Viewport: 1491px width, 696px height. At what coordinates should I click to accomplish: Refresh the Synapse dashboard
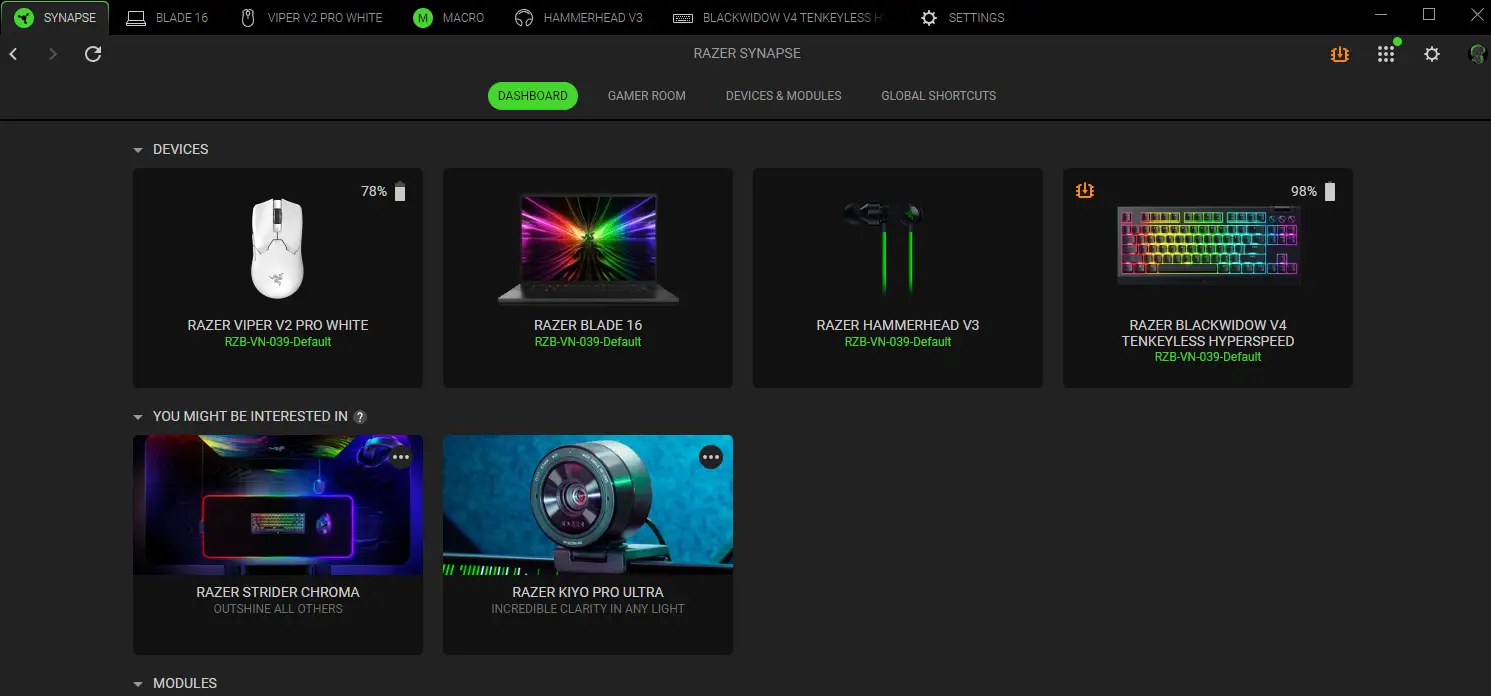92,53
